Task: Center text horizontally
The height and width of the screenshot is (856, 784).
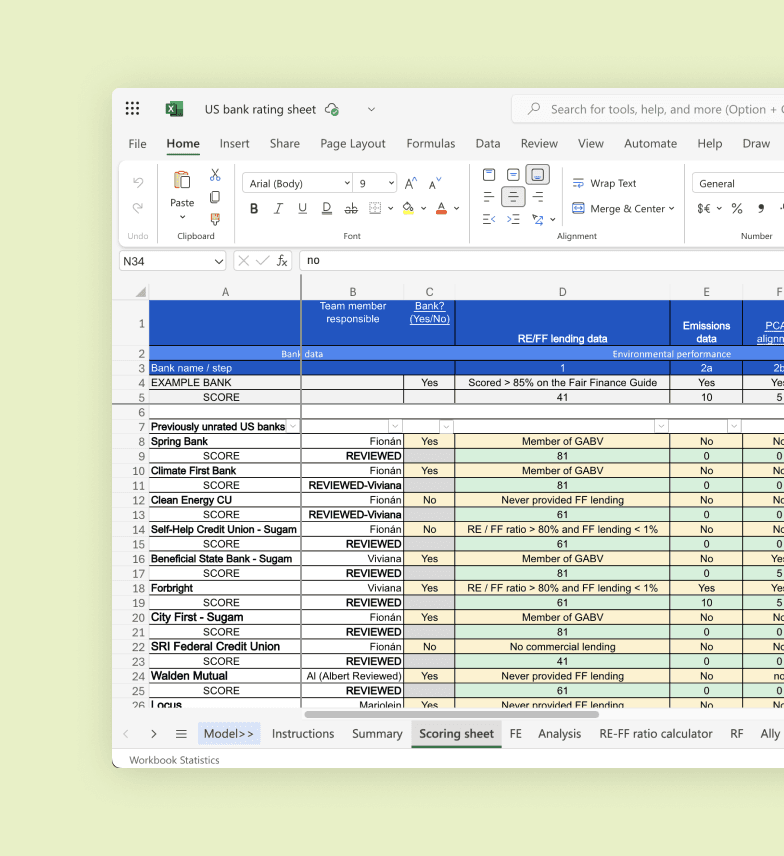Action: pyautogui.click(x=513, y=197)
